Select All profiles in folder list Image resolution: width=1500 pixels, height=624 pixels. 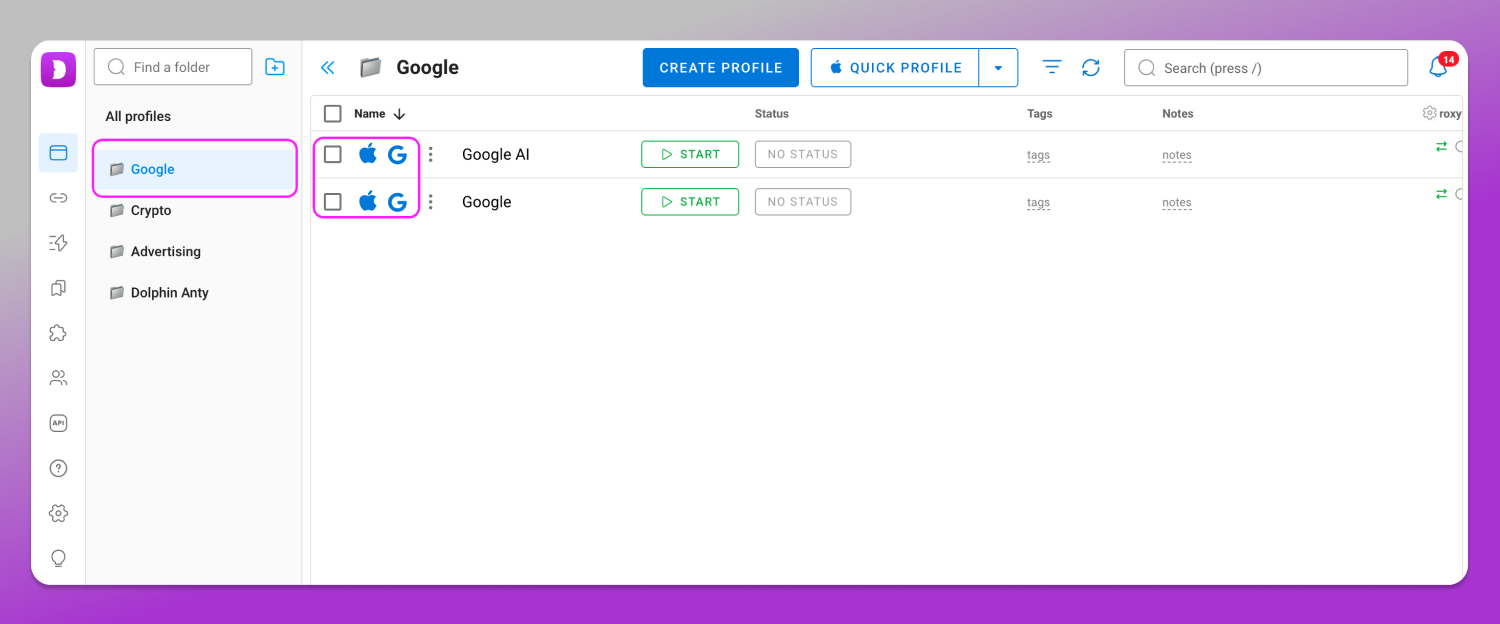[138, 116]
